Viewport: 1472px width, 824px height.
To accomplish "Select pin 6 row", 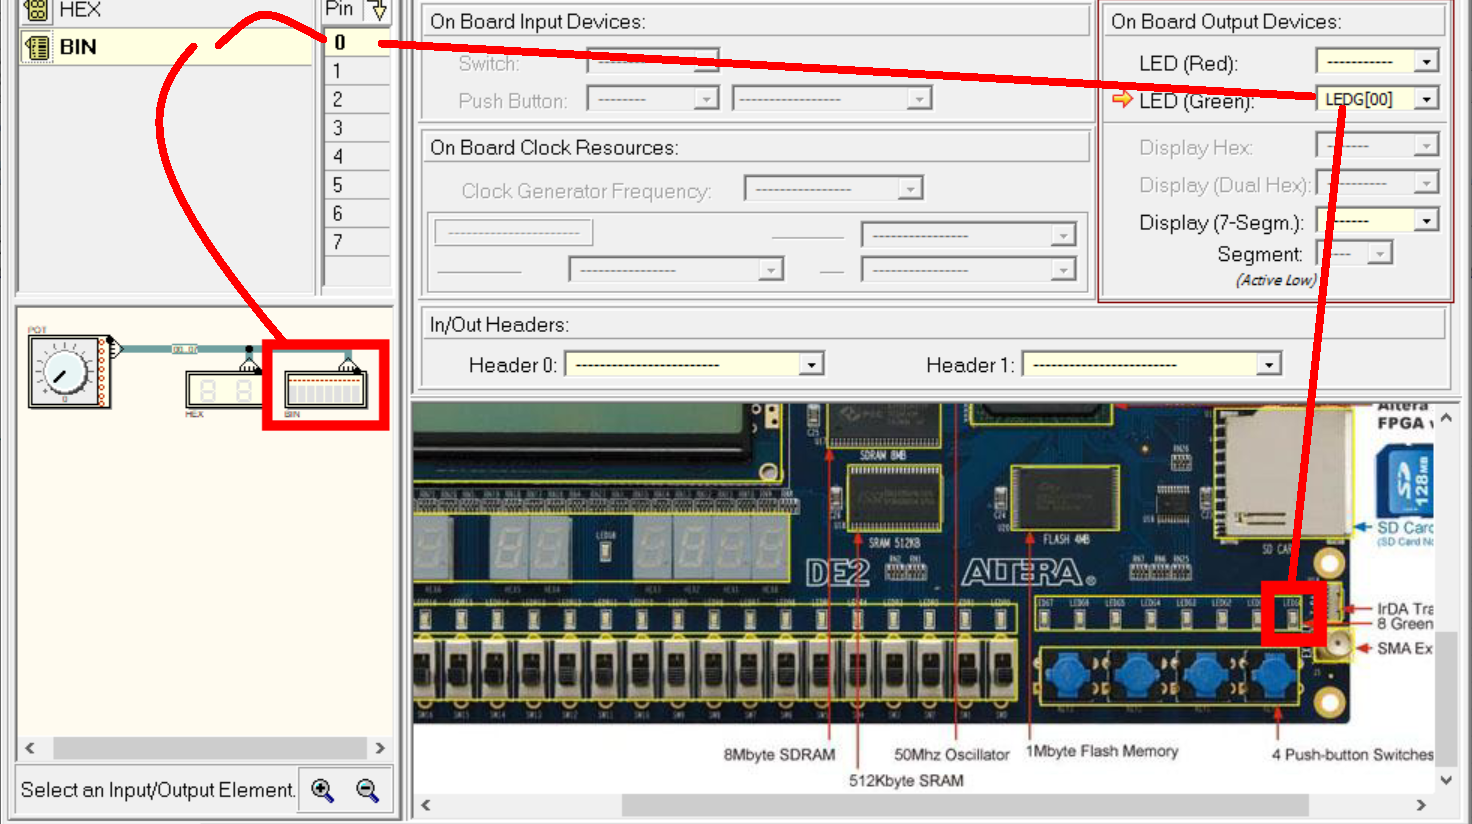I will tap(356, 213).
